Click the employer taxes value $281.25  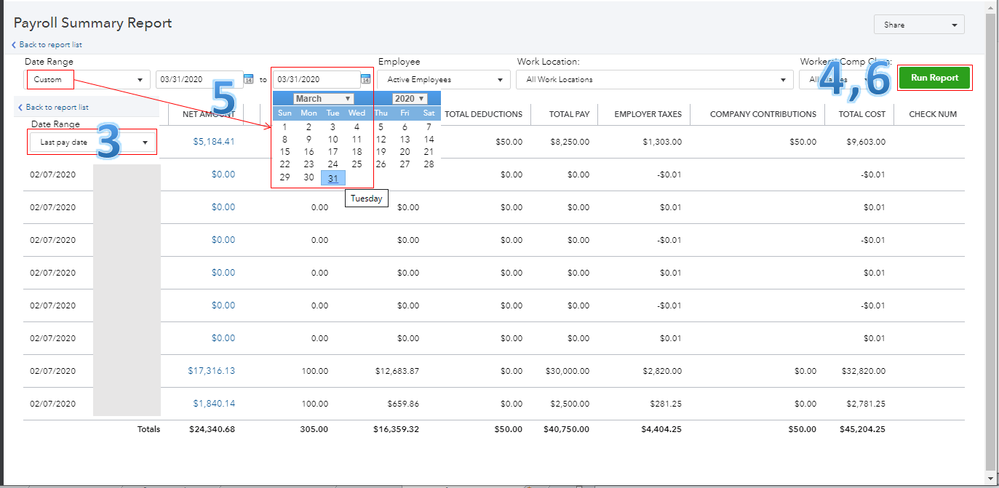point(666,404)
